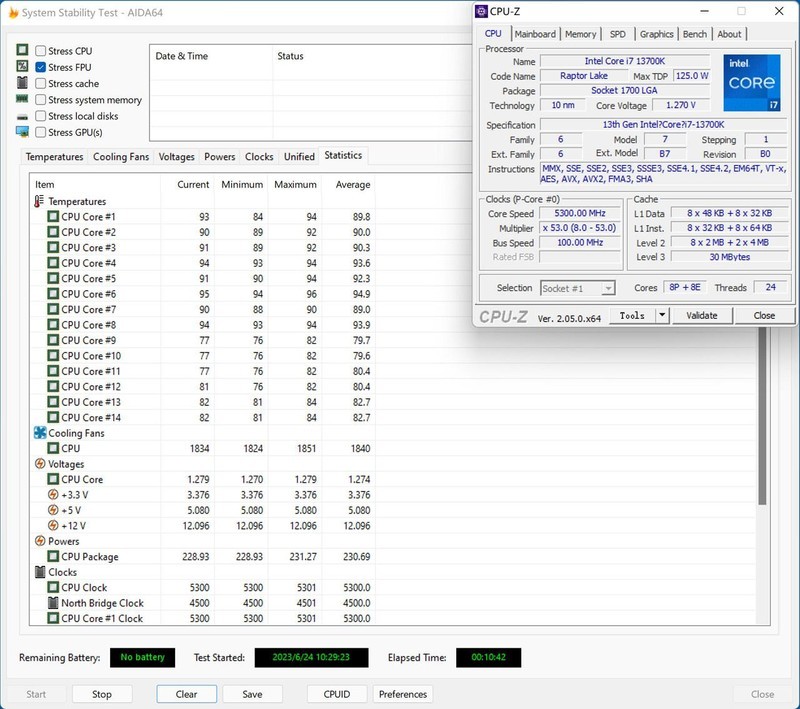This screenshot has height=709, width=800.
Task: Click the +12 V voltage icon
Action: click(53, 526)
